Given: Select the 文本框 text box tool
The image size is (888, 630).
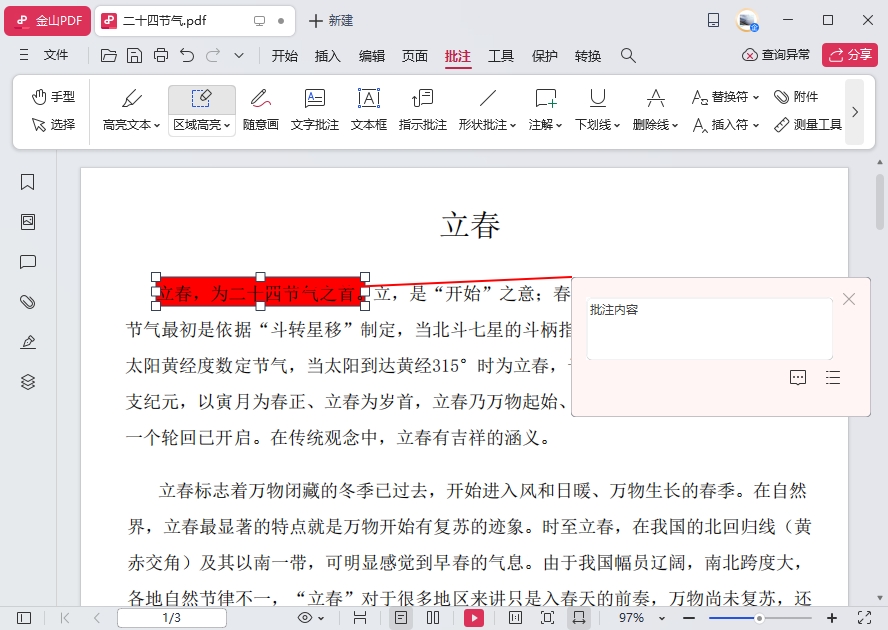Looking at the screenshot, I should 368,109.
